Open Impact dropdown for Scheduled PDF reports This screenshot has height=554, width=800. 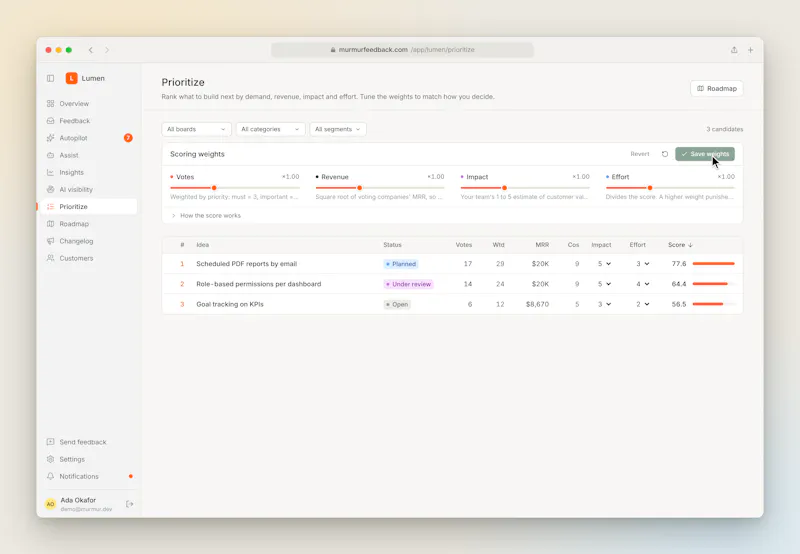(x=604, y=264)
